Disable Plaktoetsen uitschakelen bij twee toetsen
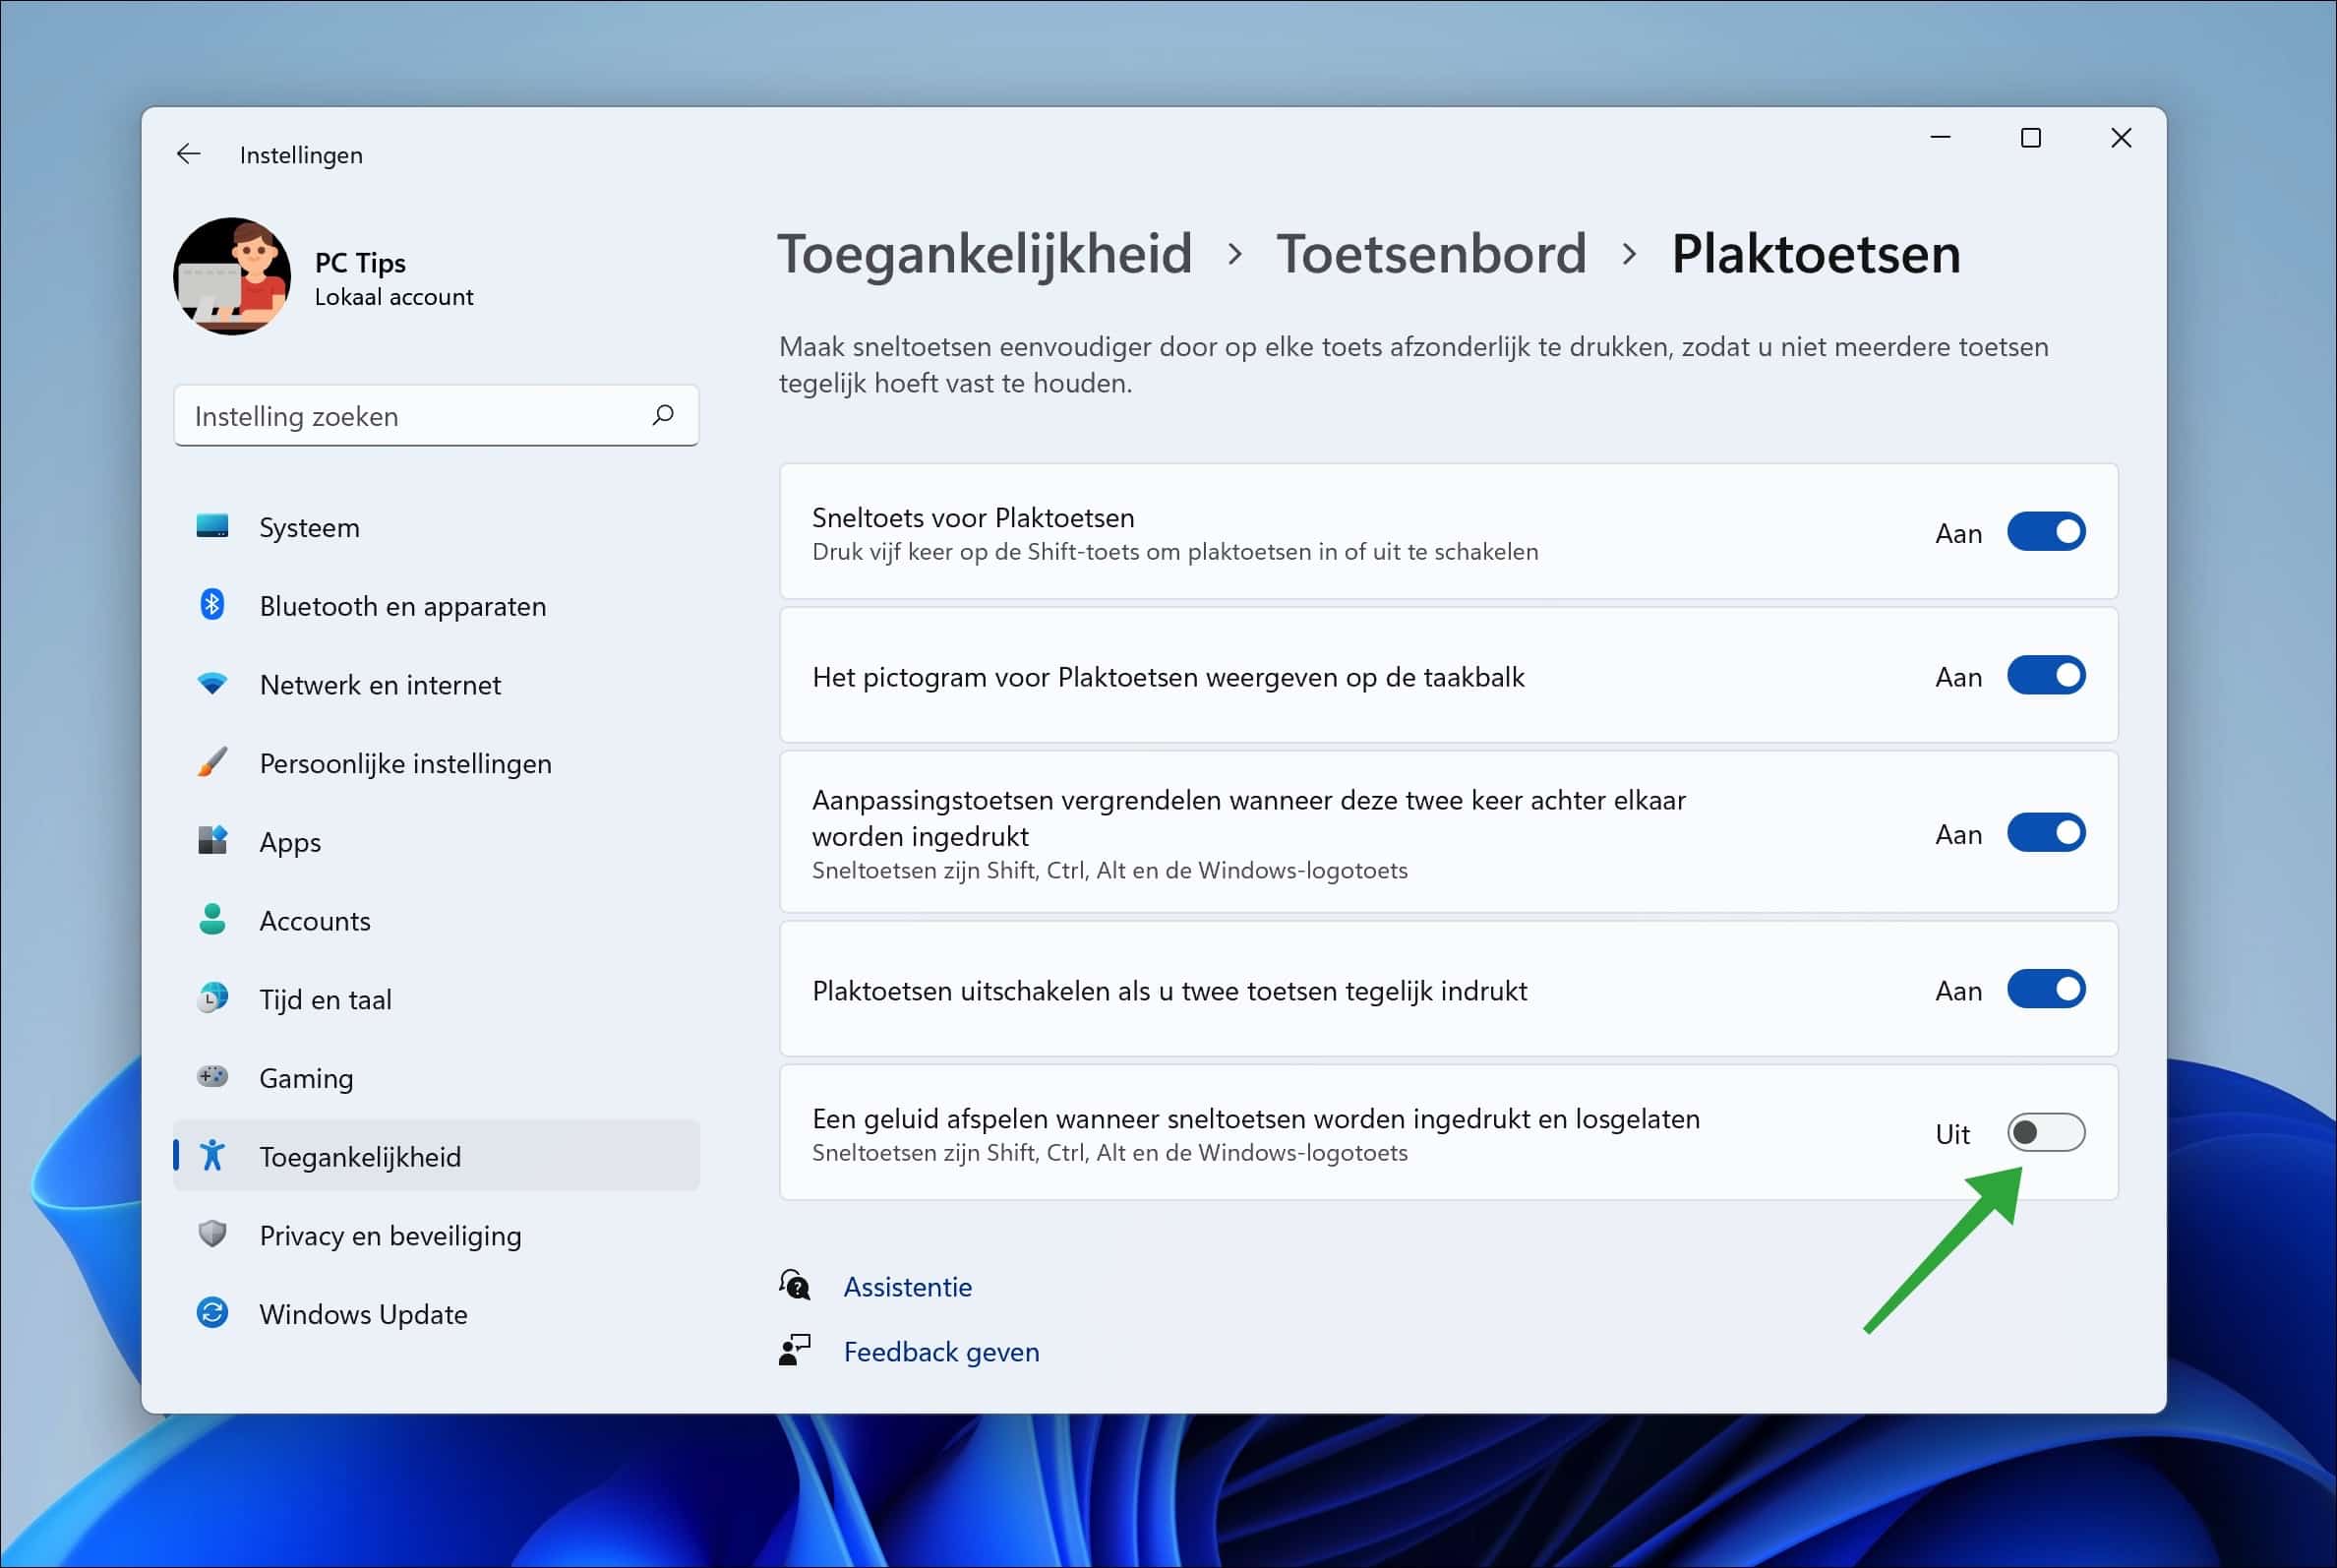The height and width of the screenshot is (1568, 2337). 2046,989
